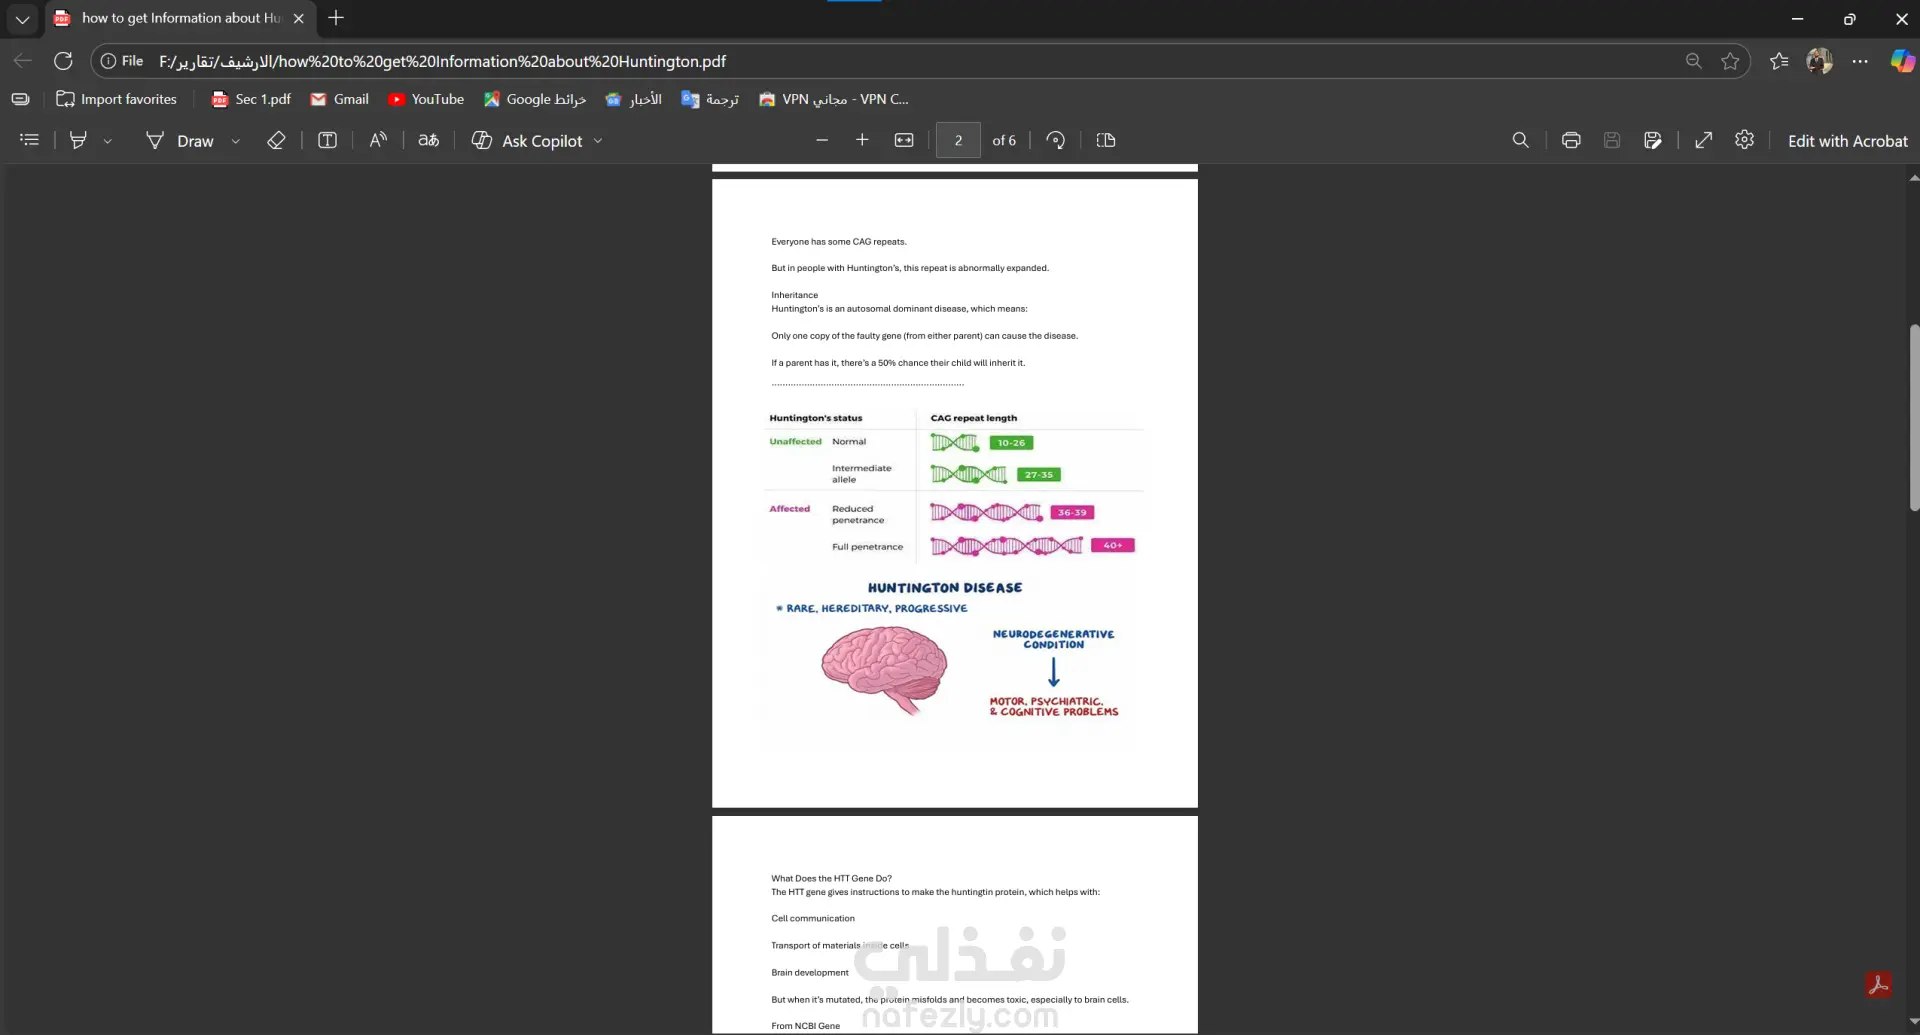1920x1035 pixels.
Task: Click the 'What Does the HTT Gene Do?' text
Action: coord(831,879)
